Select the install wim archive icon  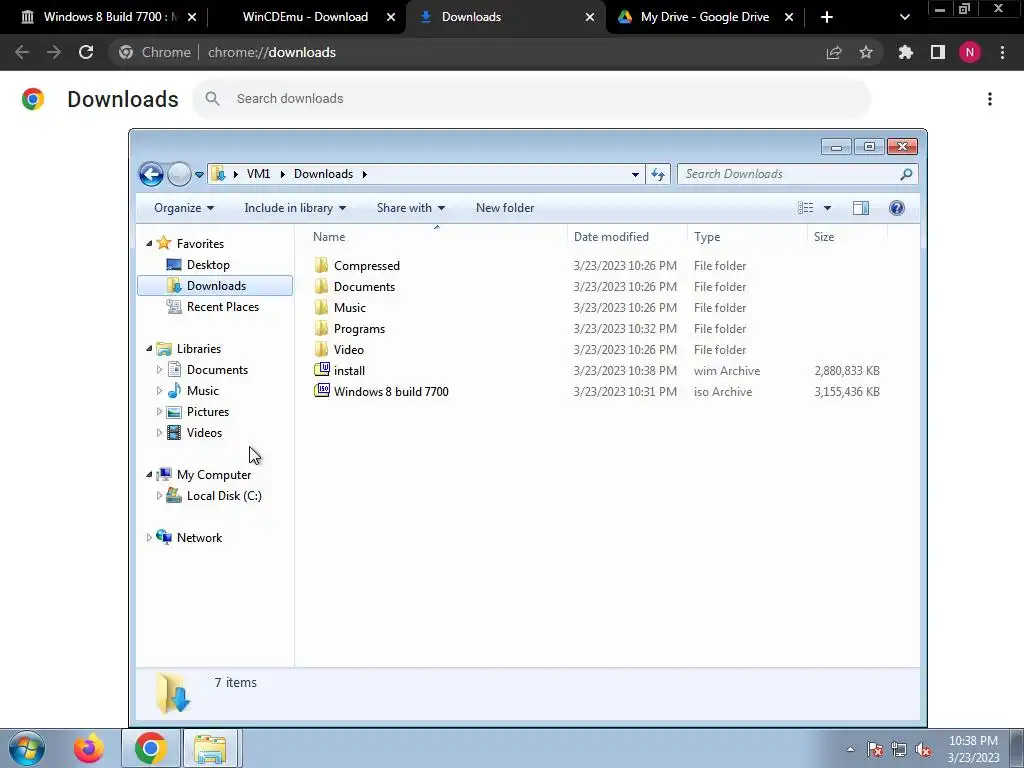click(322, 370)
